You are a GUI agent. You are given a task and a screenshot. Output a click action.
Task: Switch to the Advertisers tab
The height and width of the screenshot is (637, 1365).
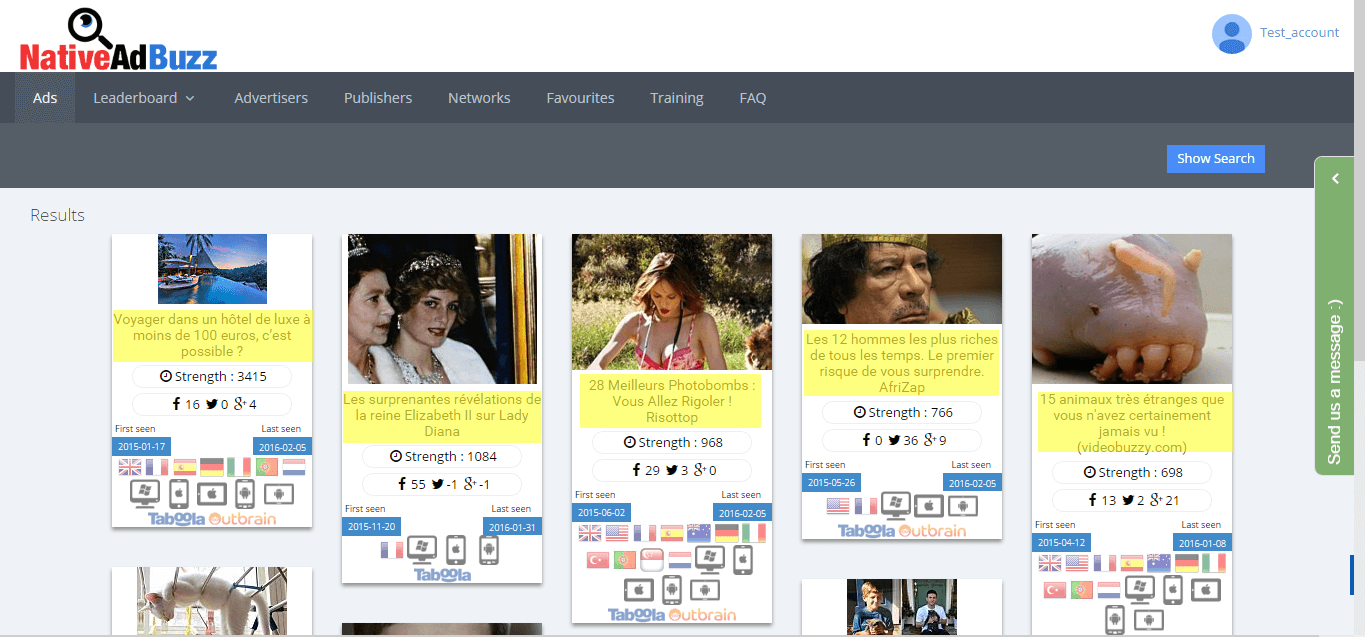[x=271, y=97]
